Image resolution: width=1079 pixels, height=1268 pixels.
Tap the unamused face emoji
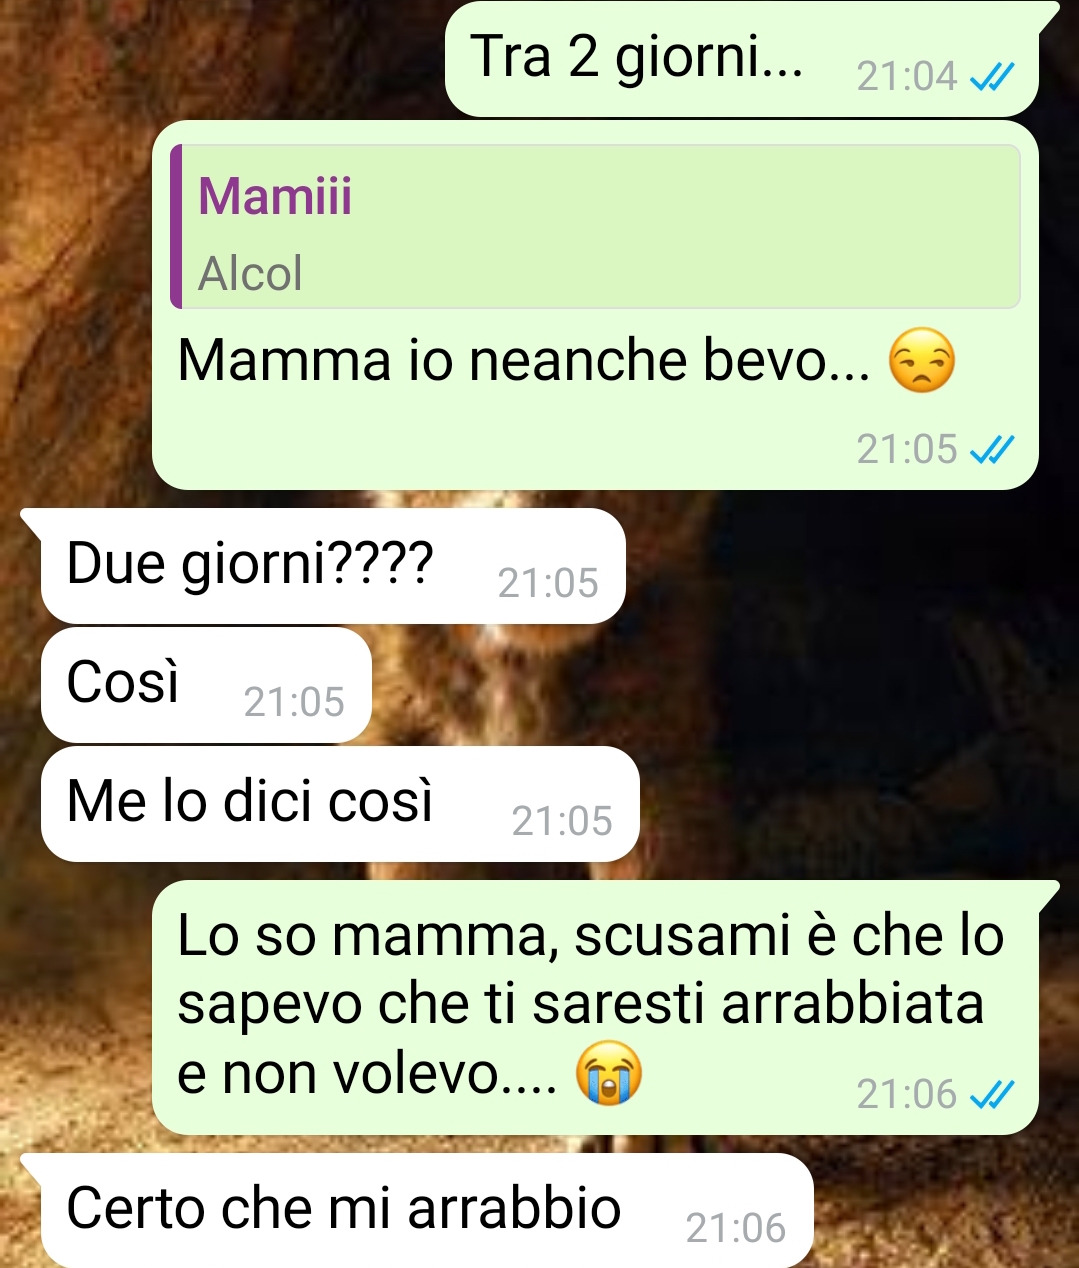pos(922,361)
